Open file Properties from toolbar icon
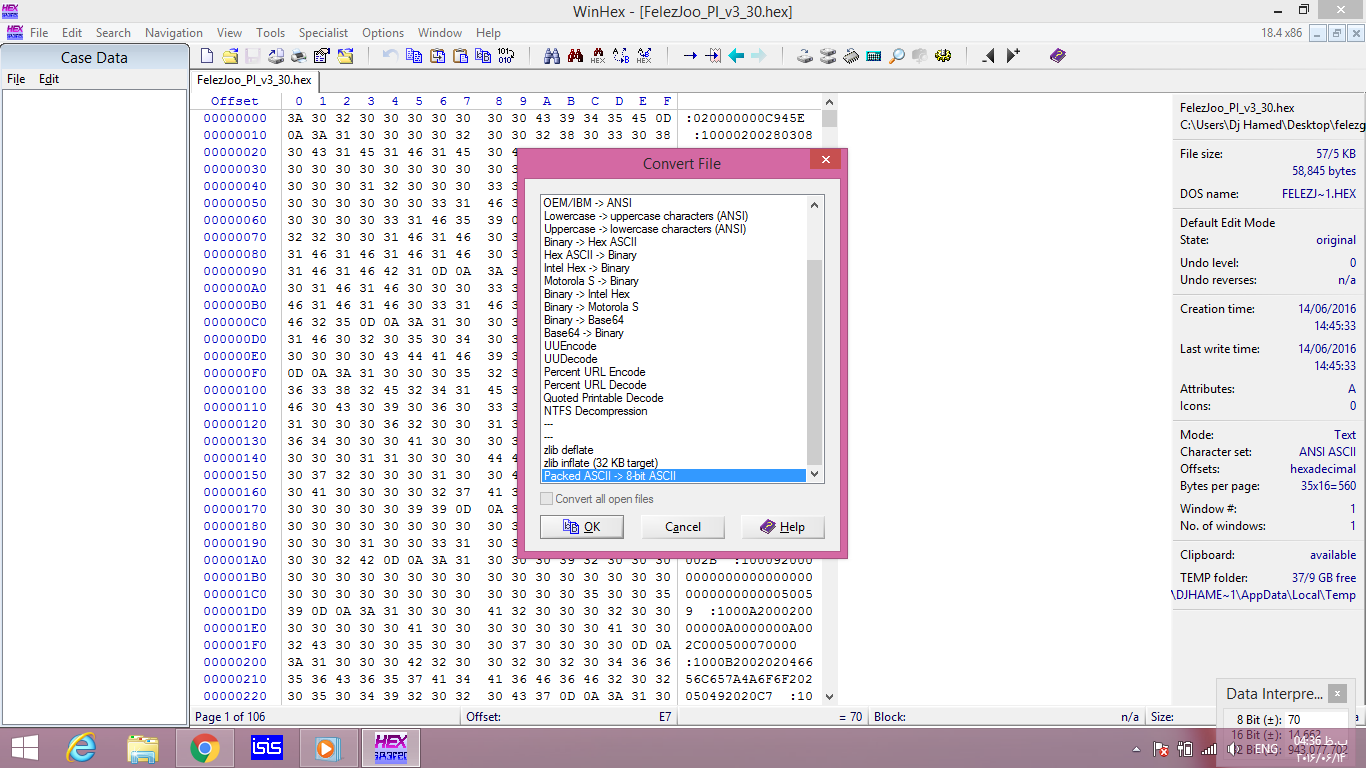 point(322,56)
